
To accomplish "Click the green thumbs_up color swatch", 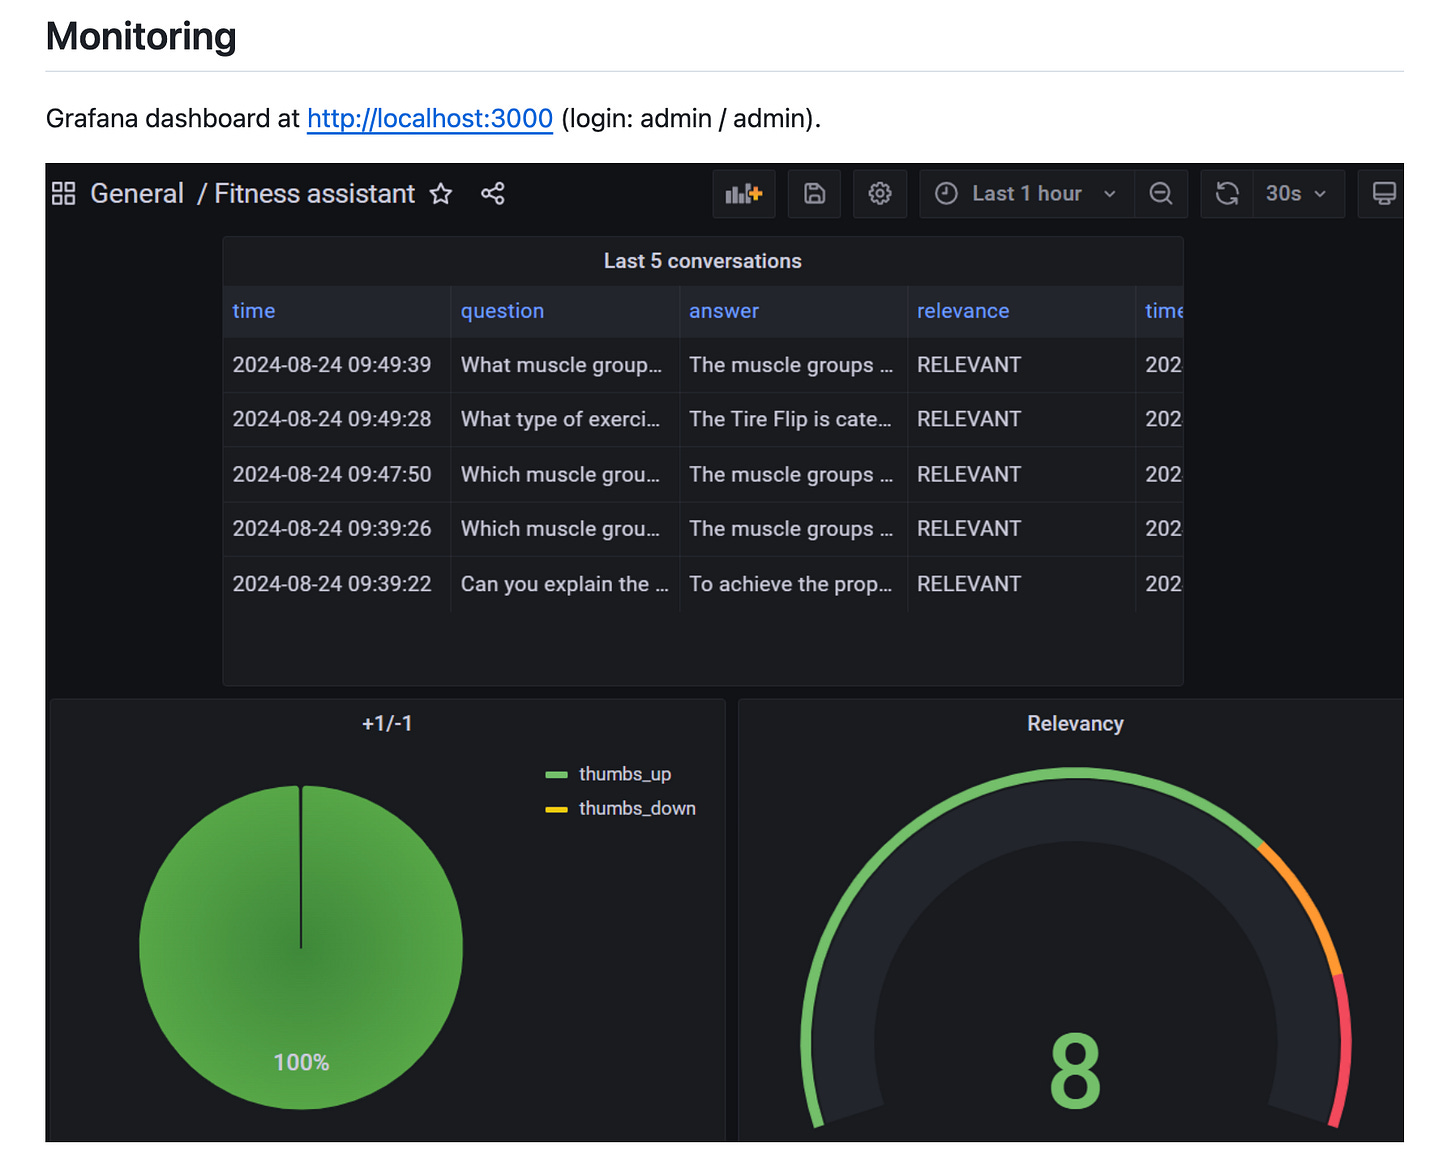I will (x=556, y=775).
